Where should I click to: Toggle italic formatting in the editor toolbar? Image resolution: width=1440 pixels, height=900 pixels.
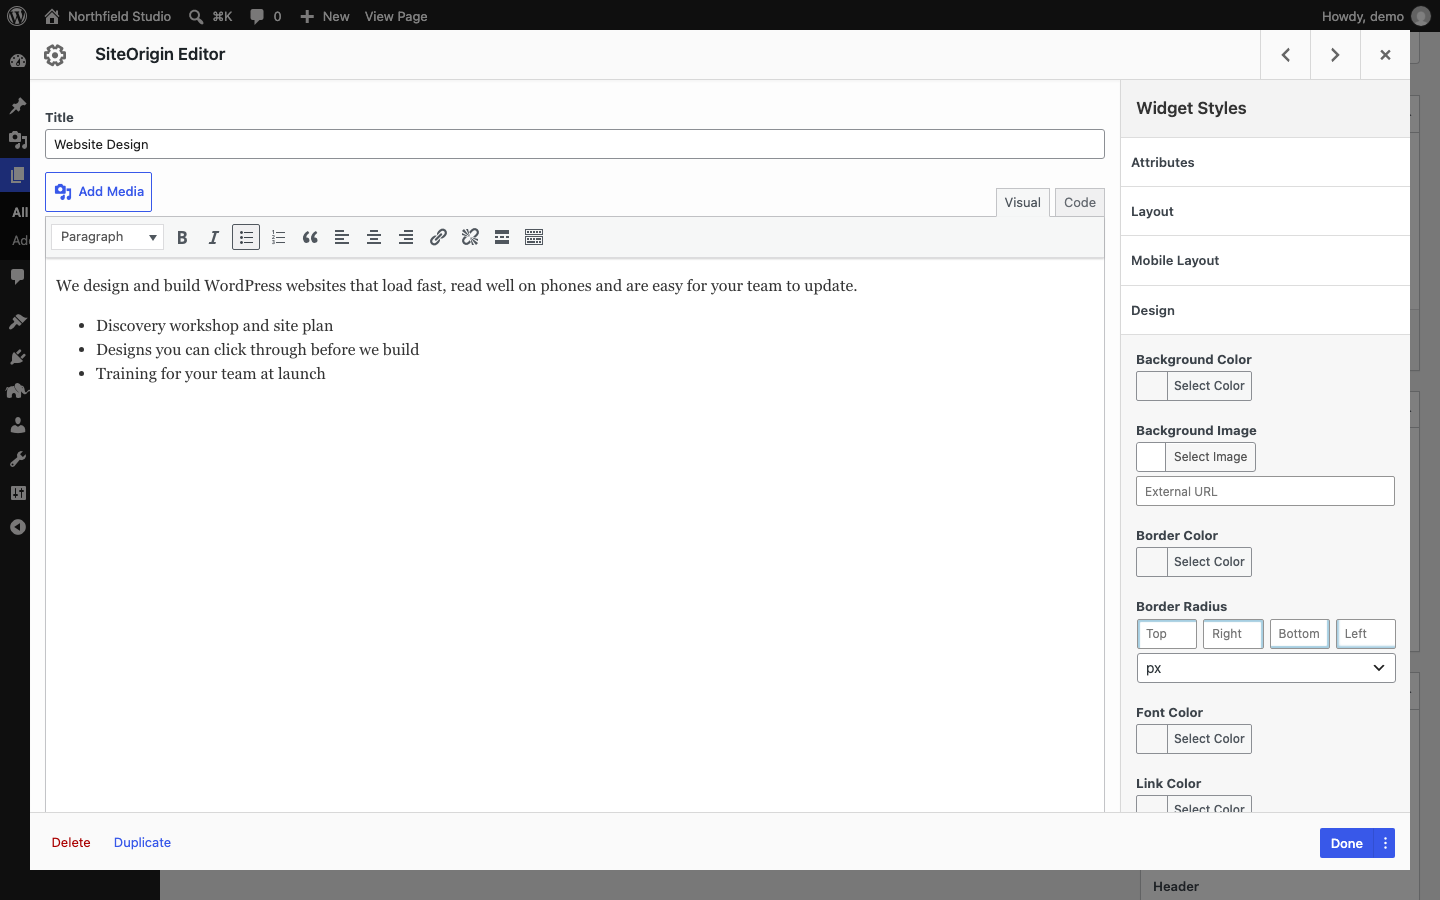214,237
